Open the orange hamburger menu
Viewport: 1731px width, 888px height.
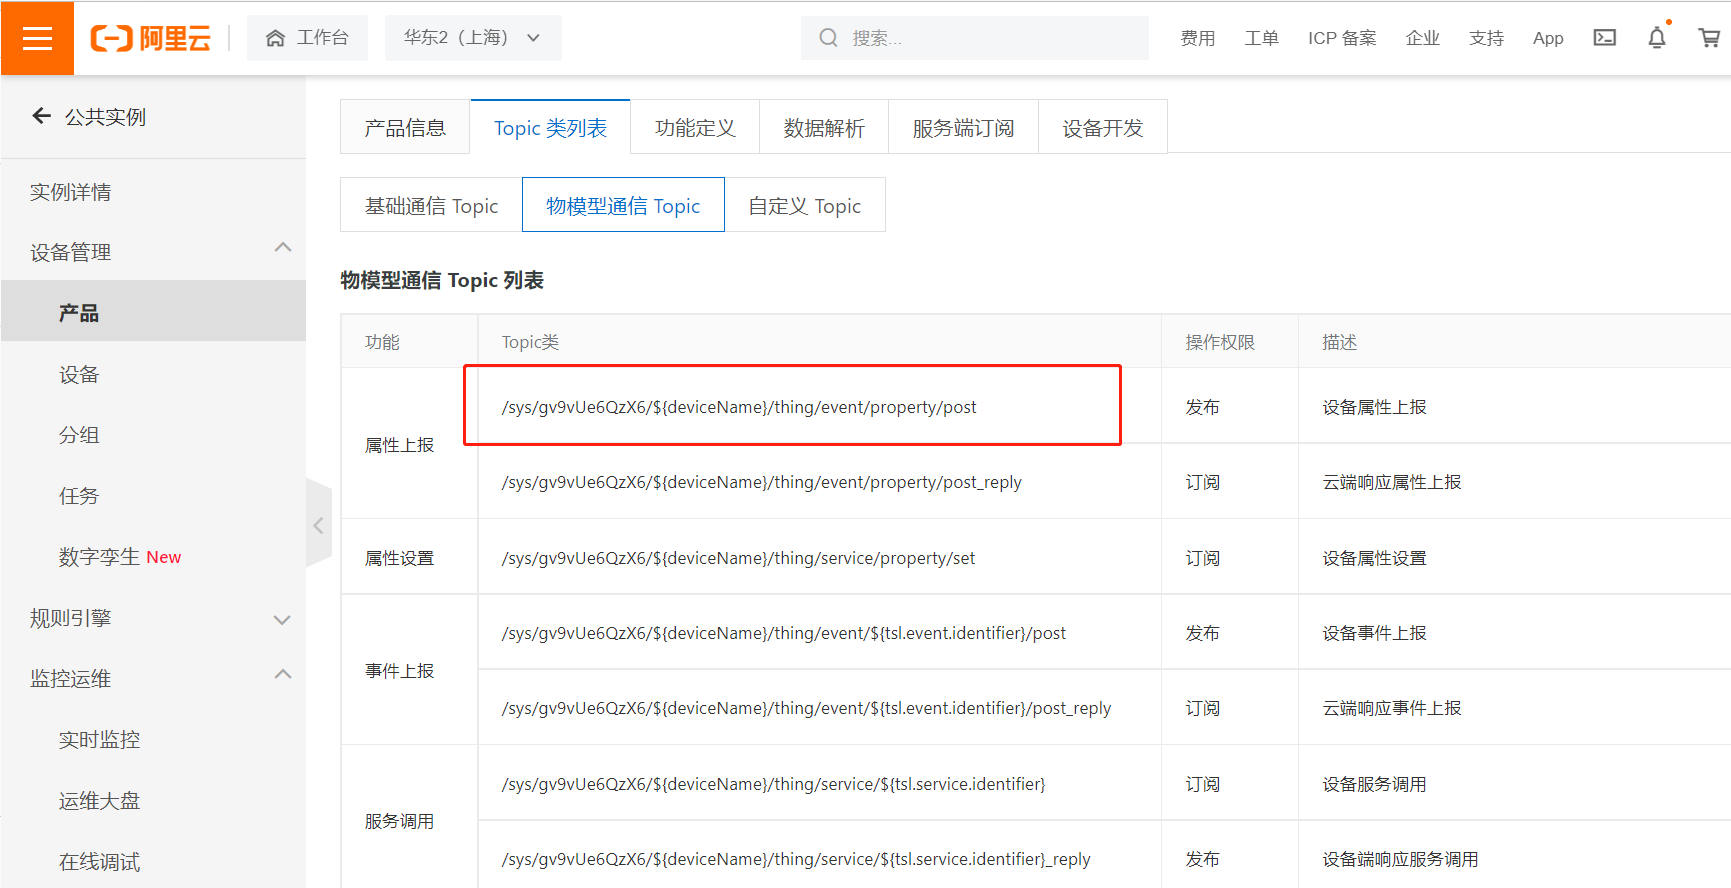point(37,38)
